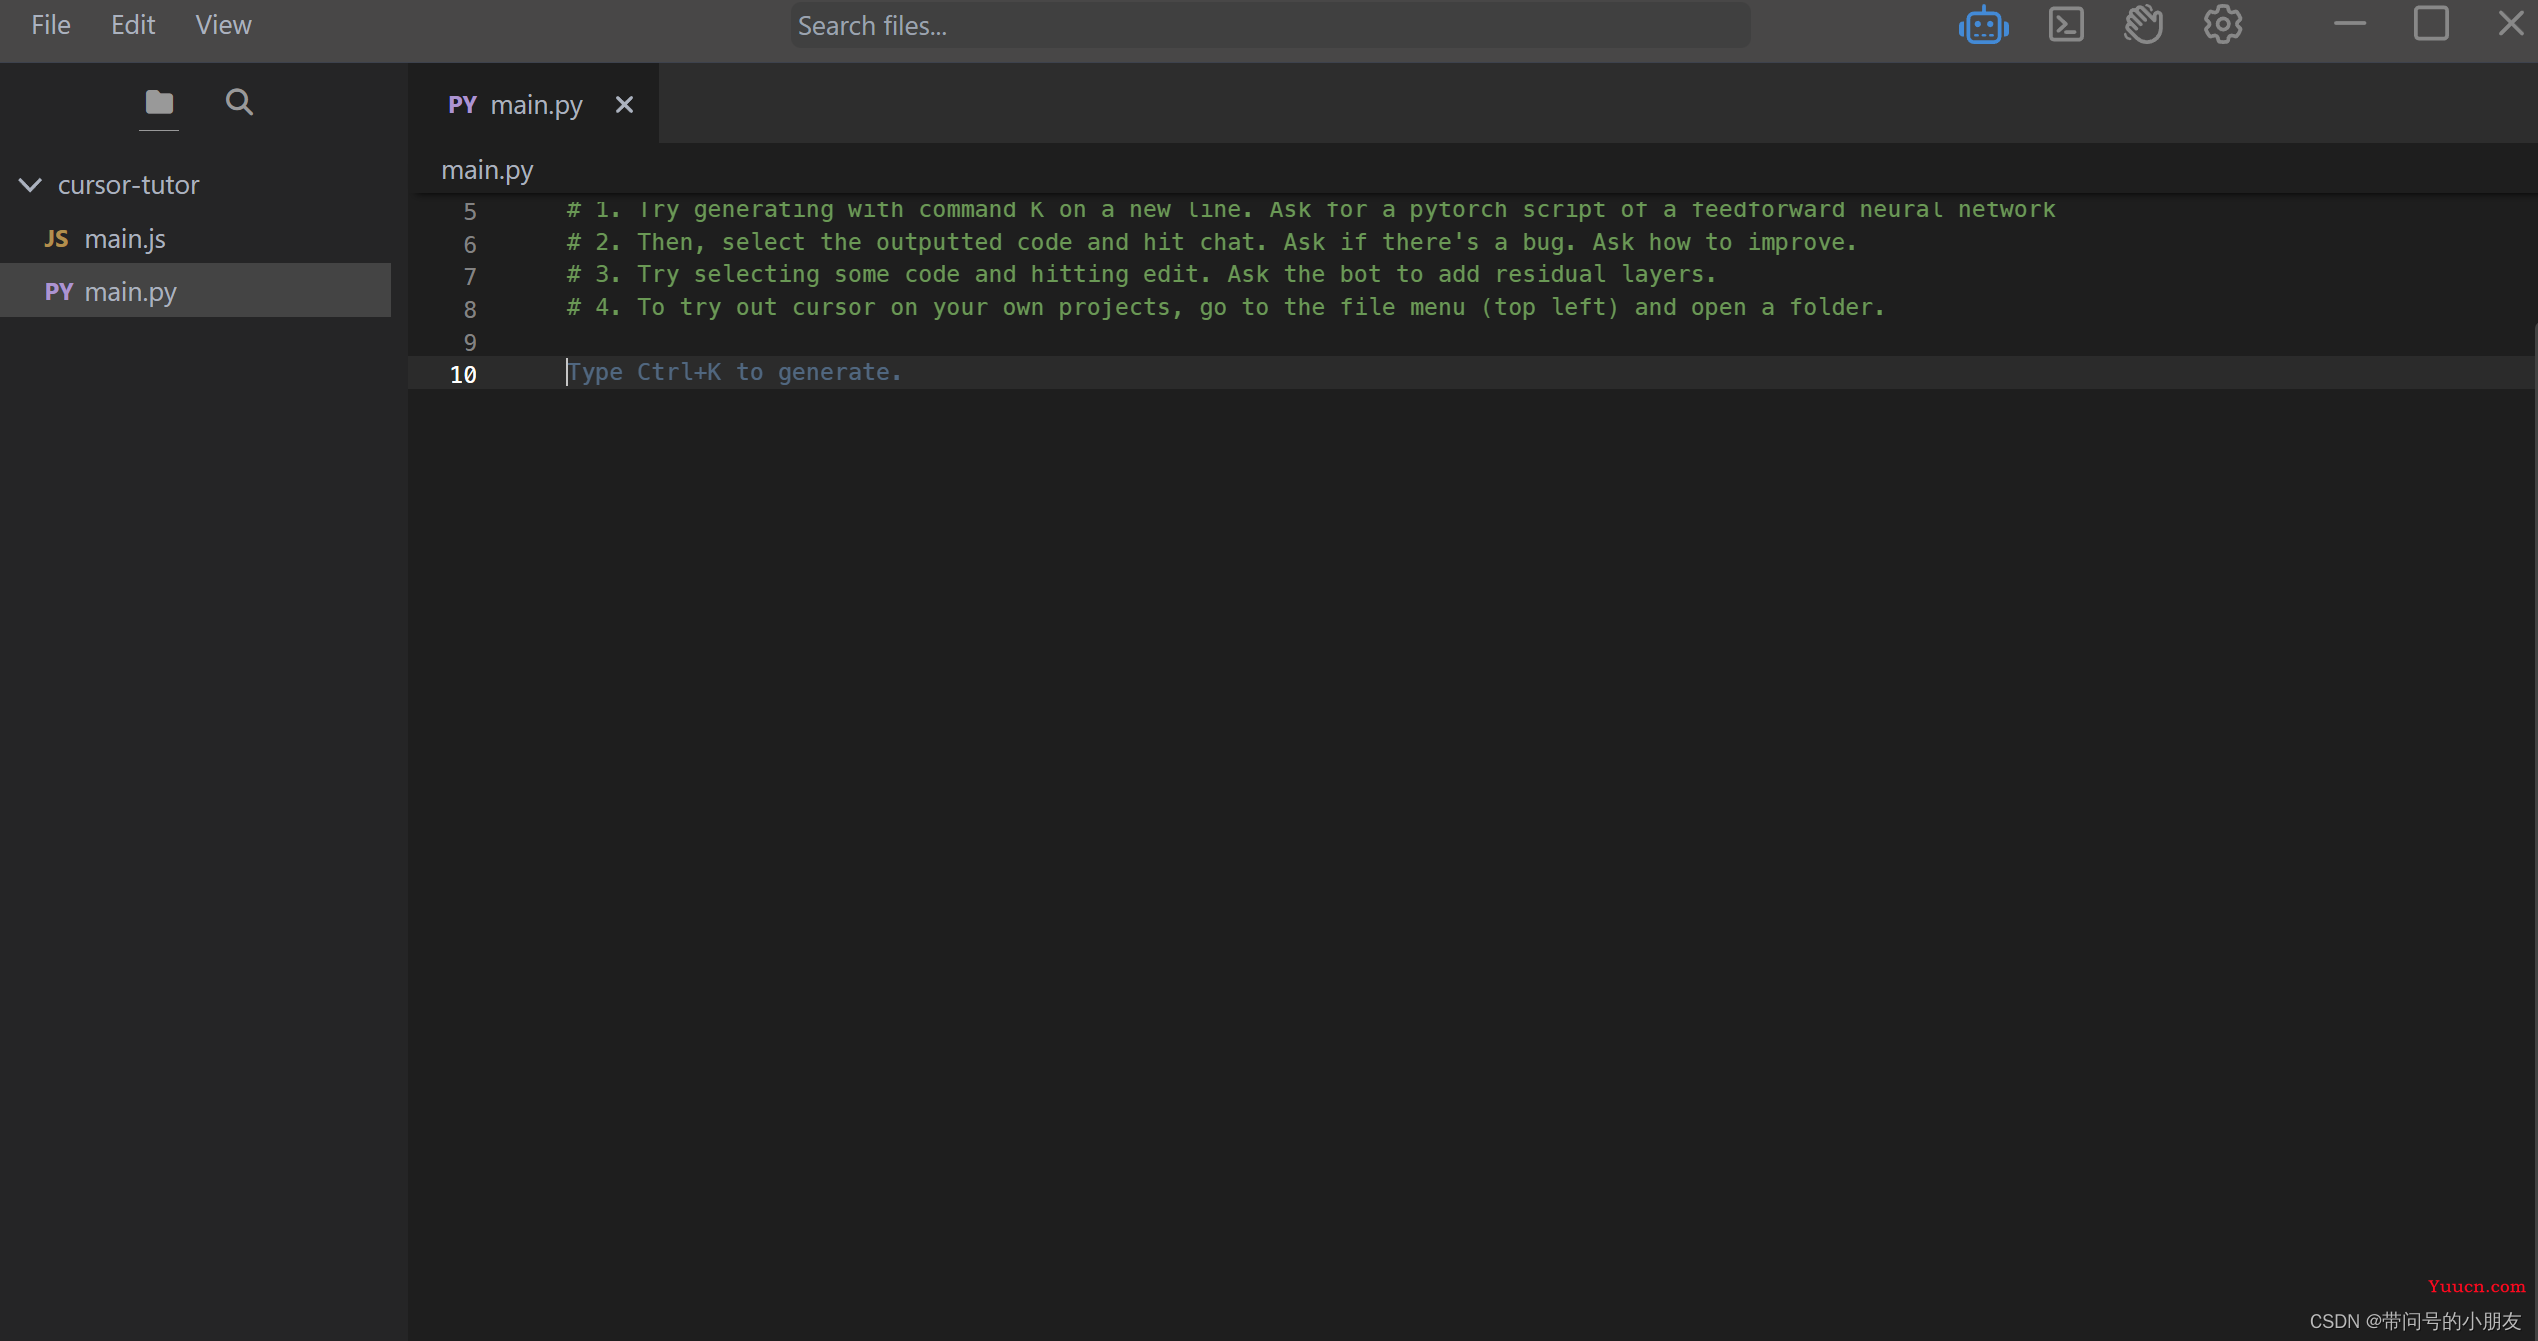Image resolution: width=2538 pixels, height=1341 pixels.
Task: Click the Search files input field
Action: tap(1269, 25)
